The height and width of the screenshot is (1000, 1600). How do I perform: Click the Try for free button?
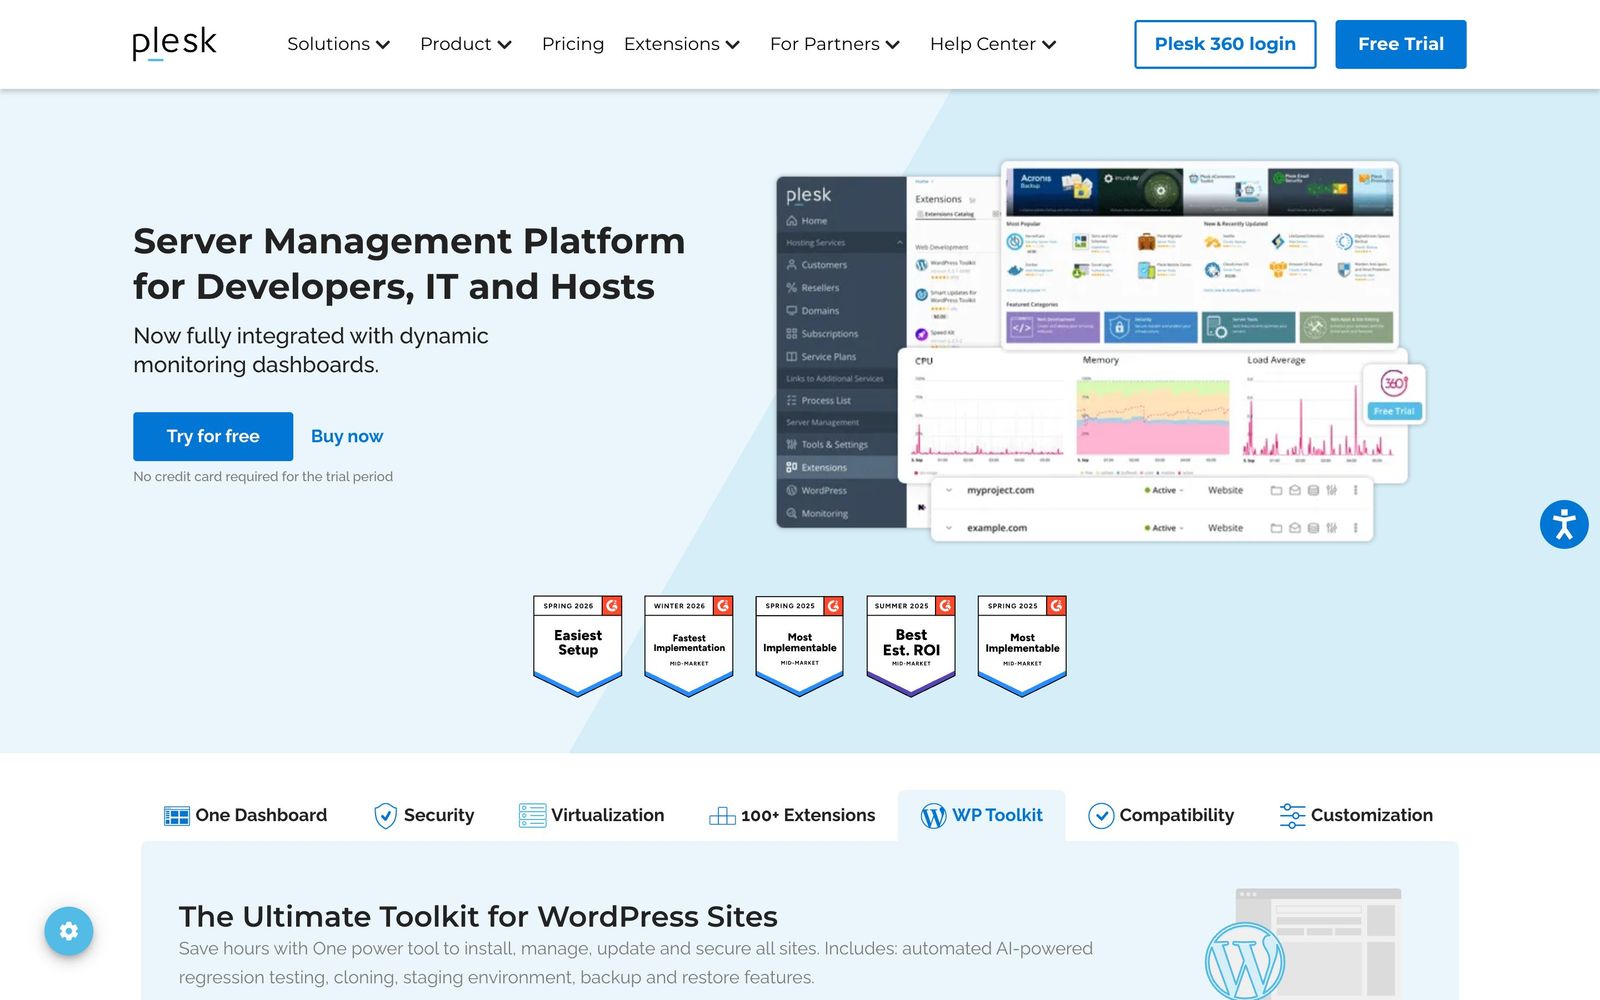213,437
